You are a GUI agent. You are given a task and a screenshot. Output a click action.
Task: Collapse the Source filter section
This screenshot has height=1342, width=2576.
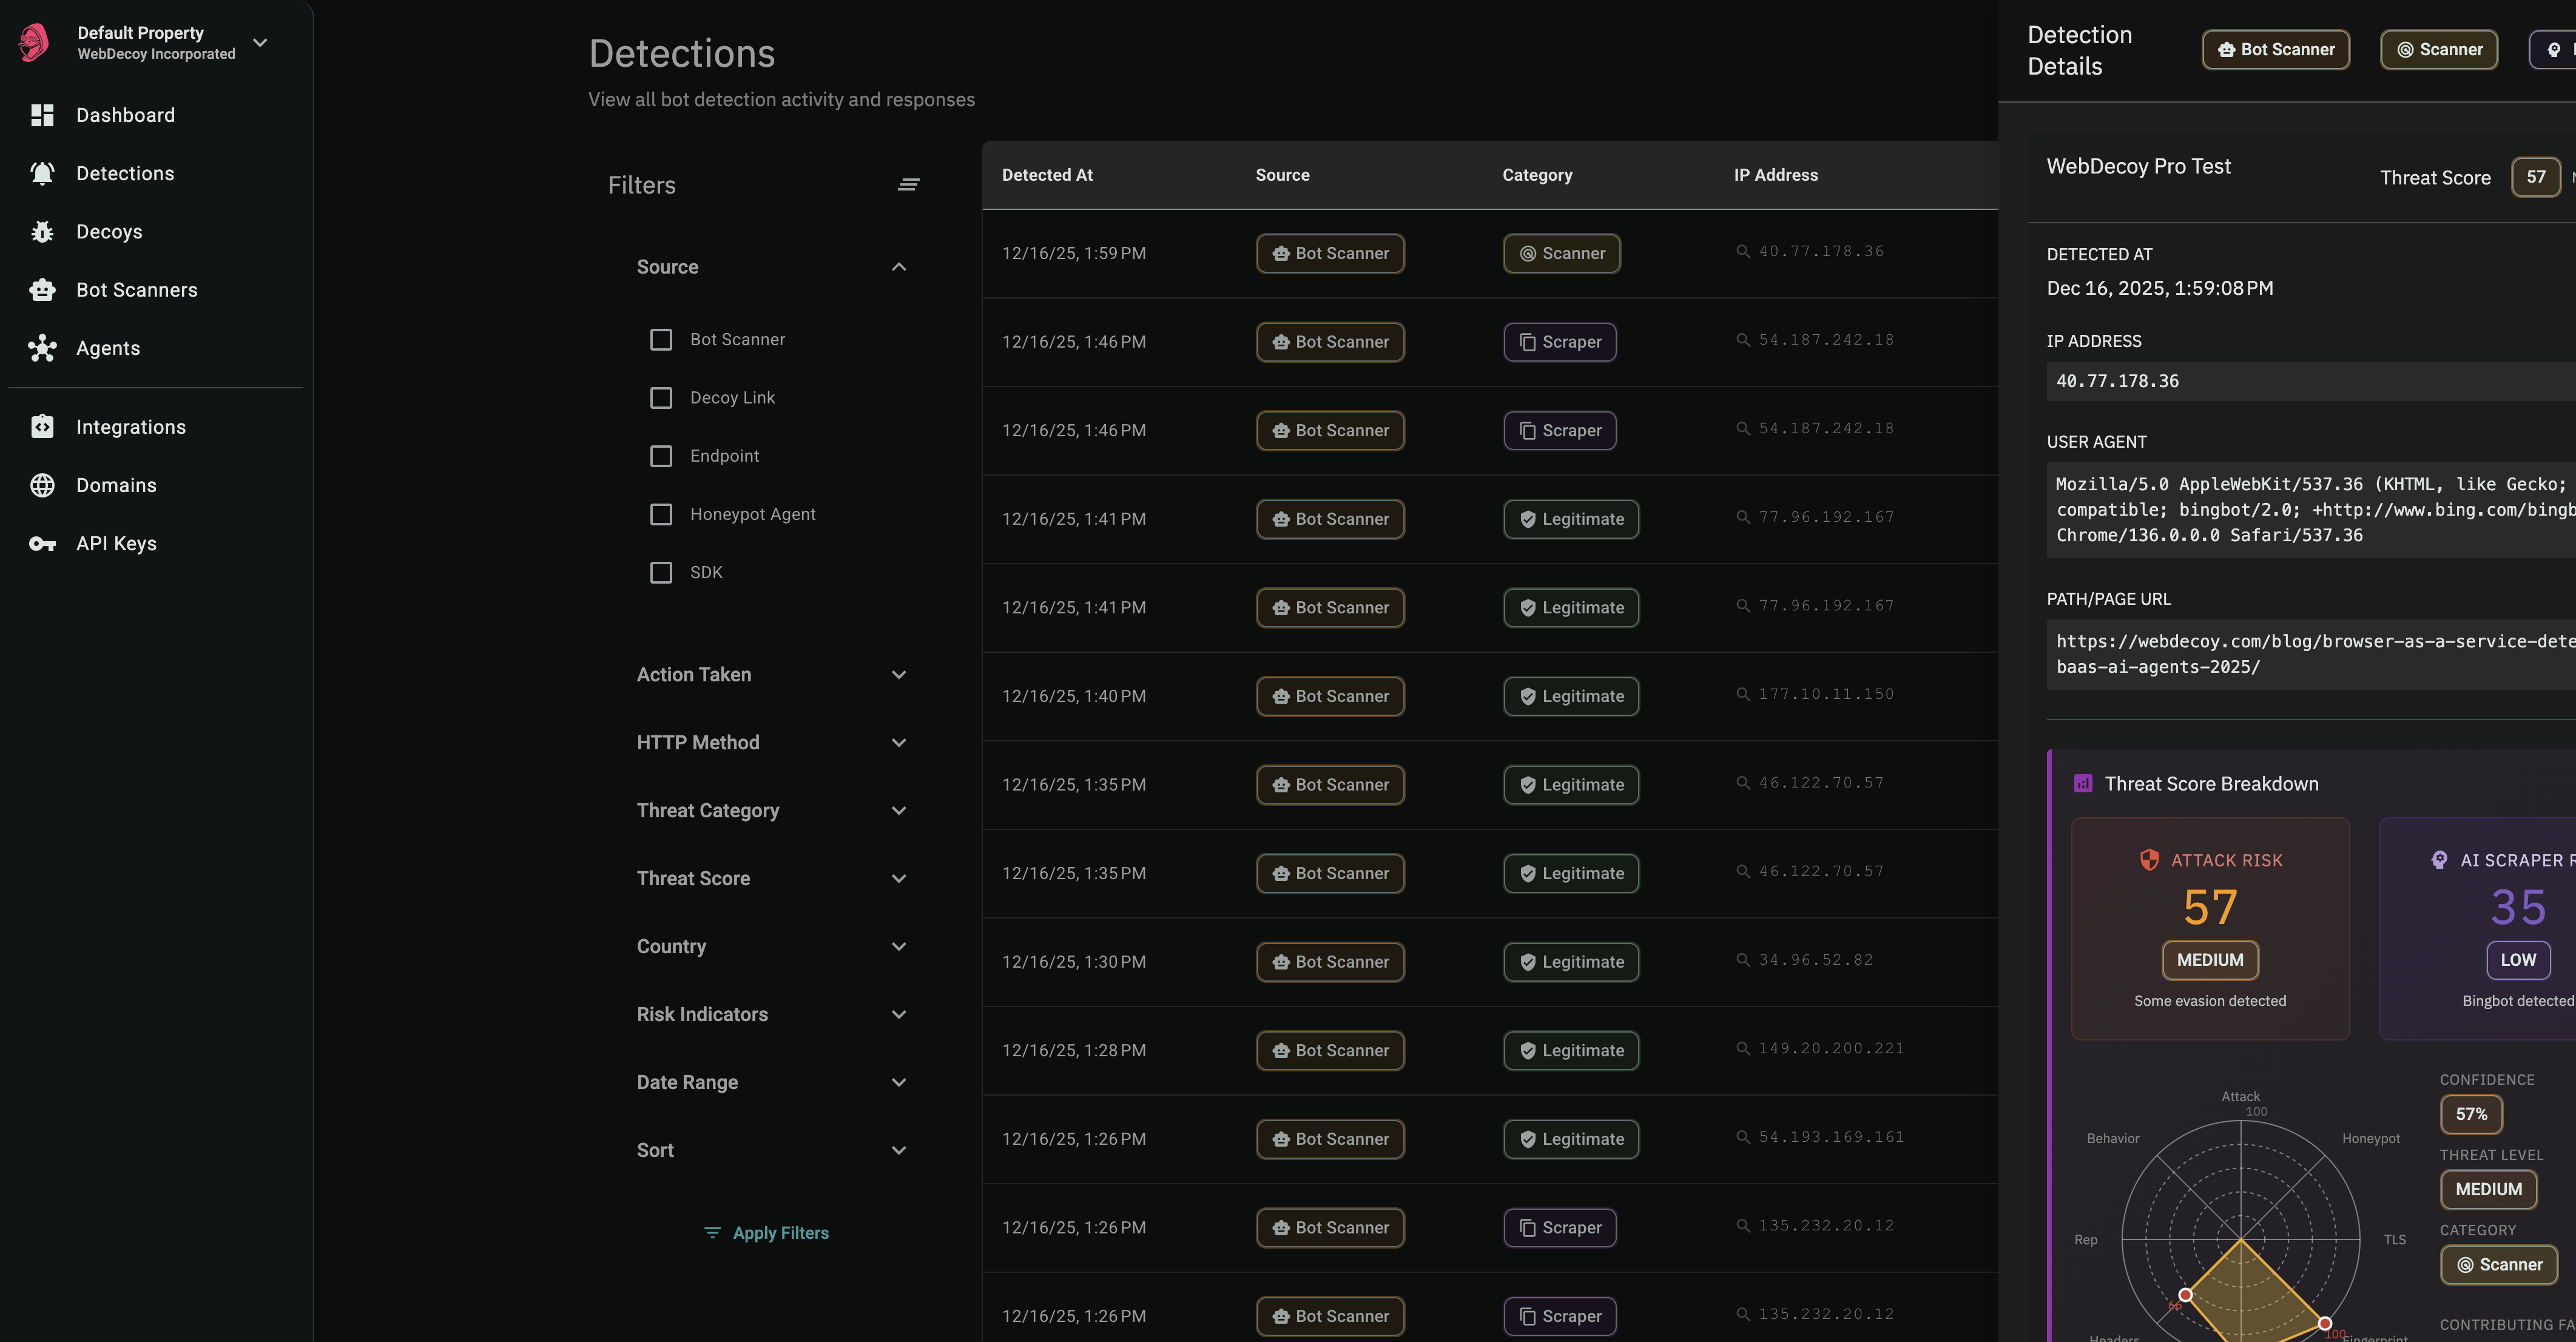point(898,267)
